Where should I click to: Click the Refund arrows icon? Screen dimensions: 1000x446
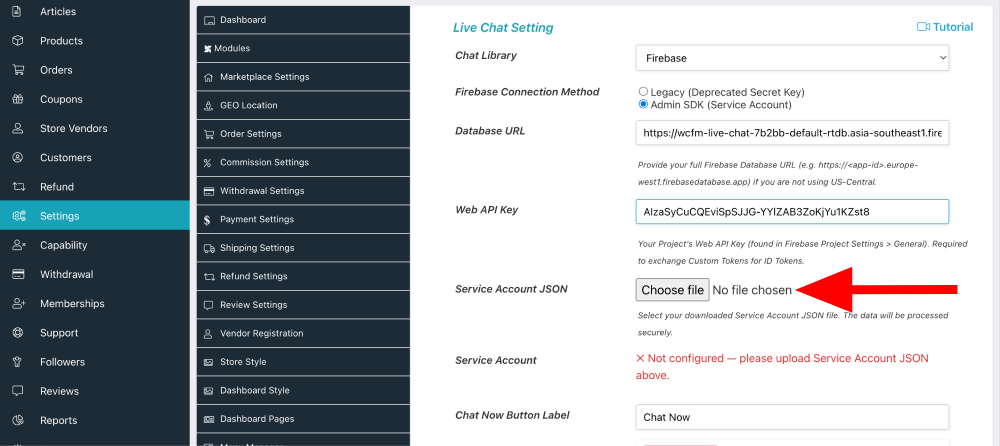pyautogui.click(x=18, y=187)
